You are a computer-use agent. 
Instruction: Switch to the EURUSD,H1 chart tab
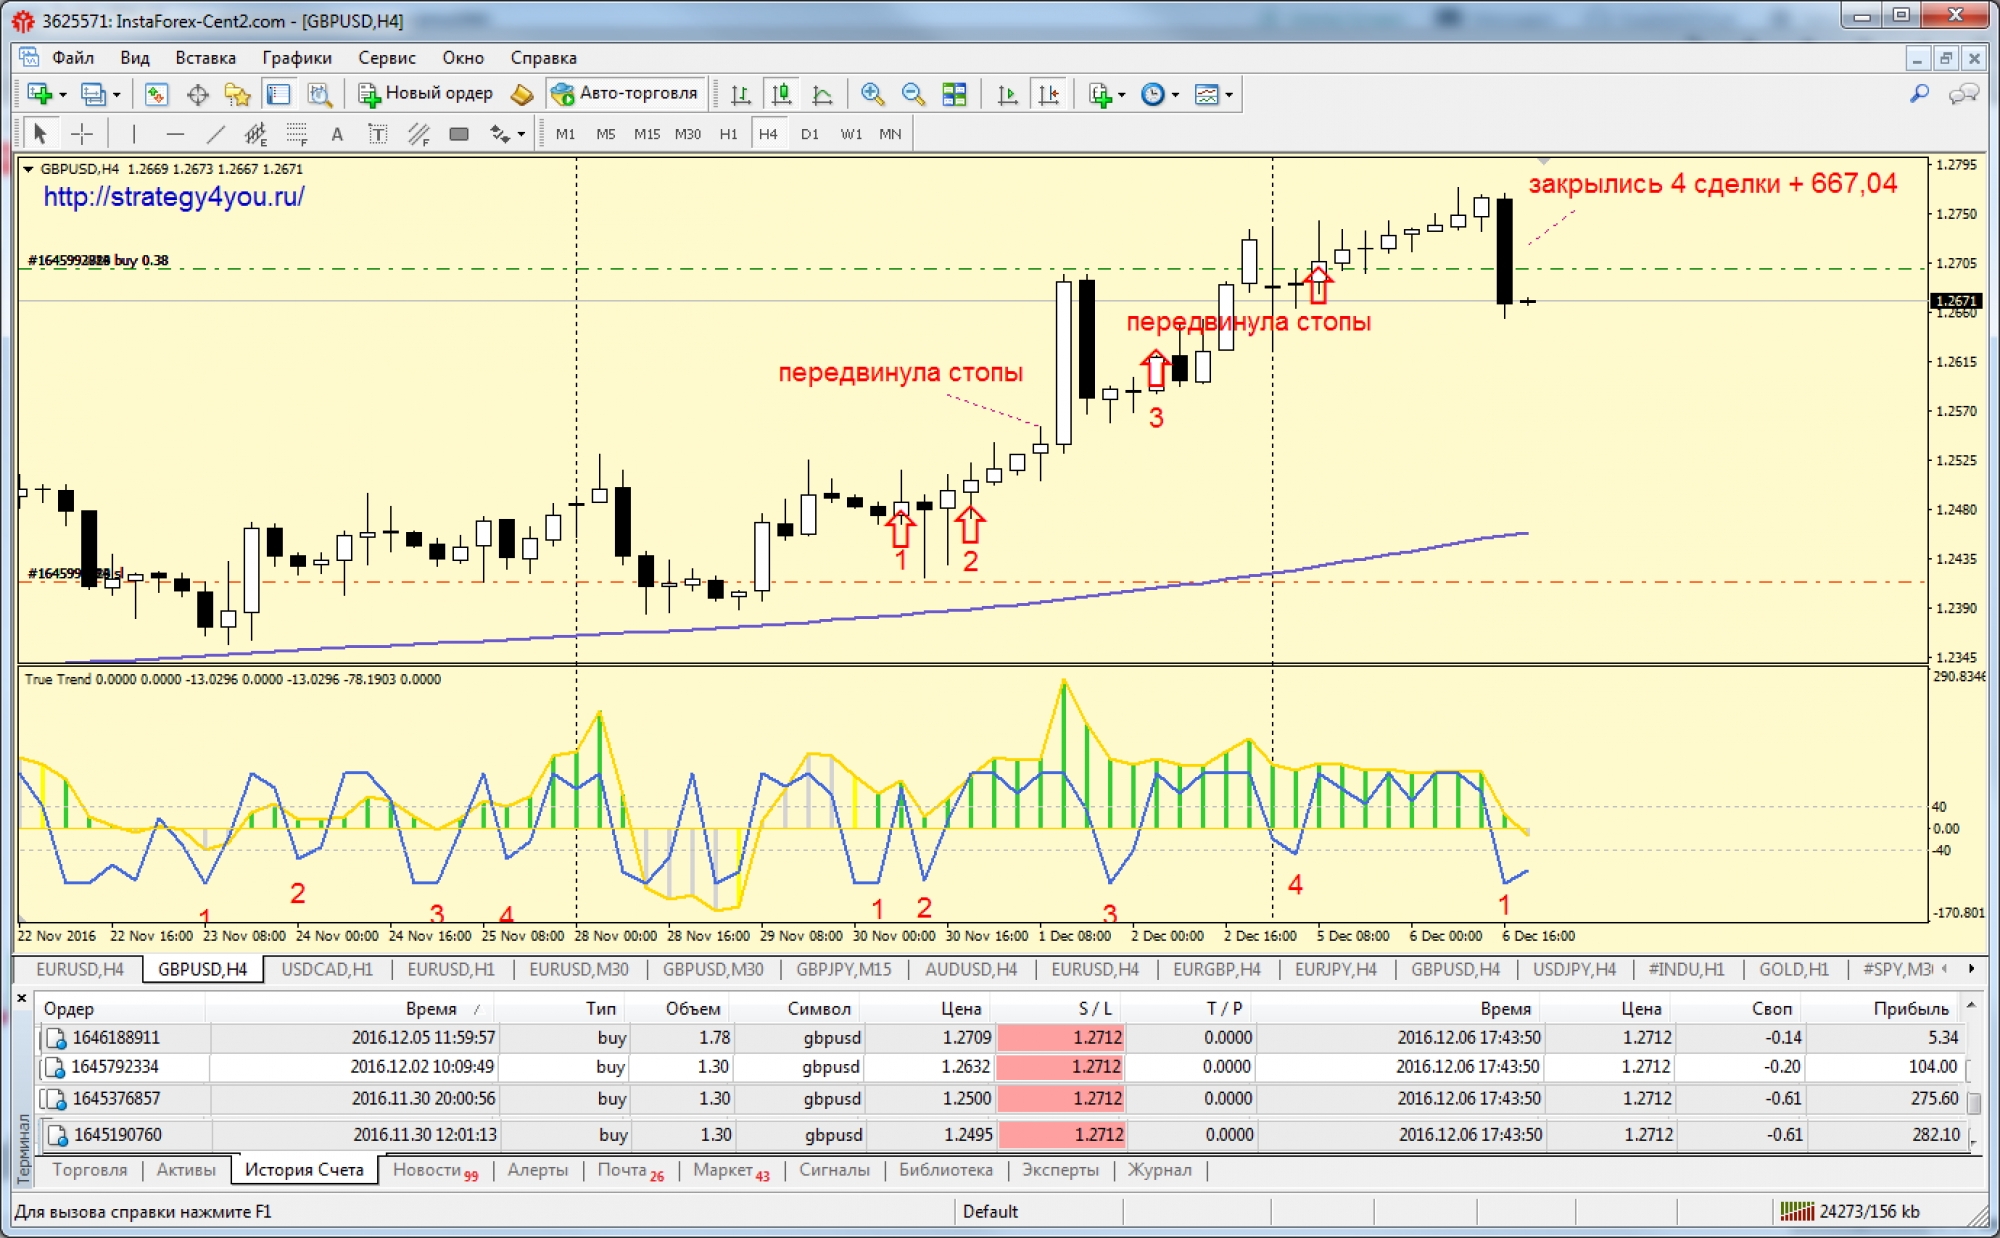click(x=450, y=969)
